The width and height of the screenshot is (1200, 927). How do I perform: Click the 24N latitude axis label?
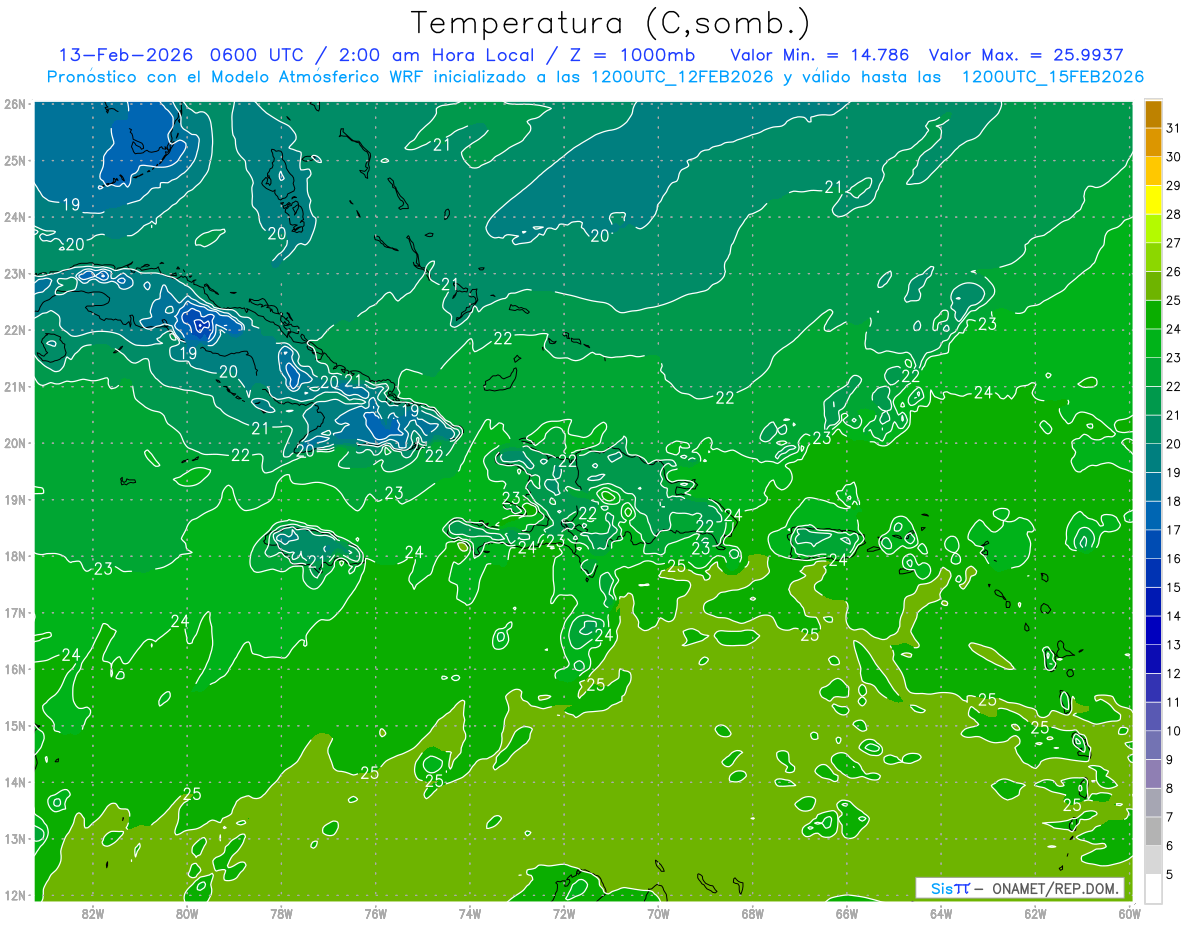click(14, 217)
